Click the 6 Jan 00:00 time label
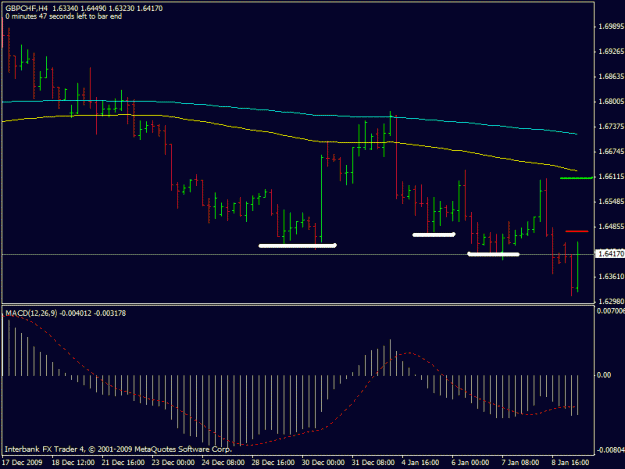 [471, 463]
